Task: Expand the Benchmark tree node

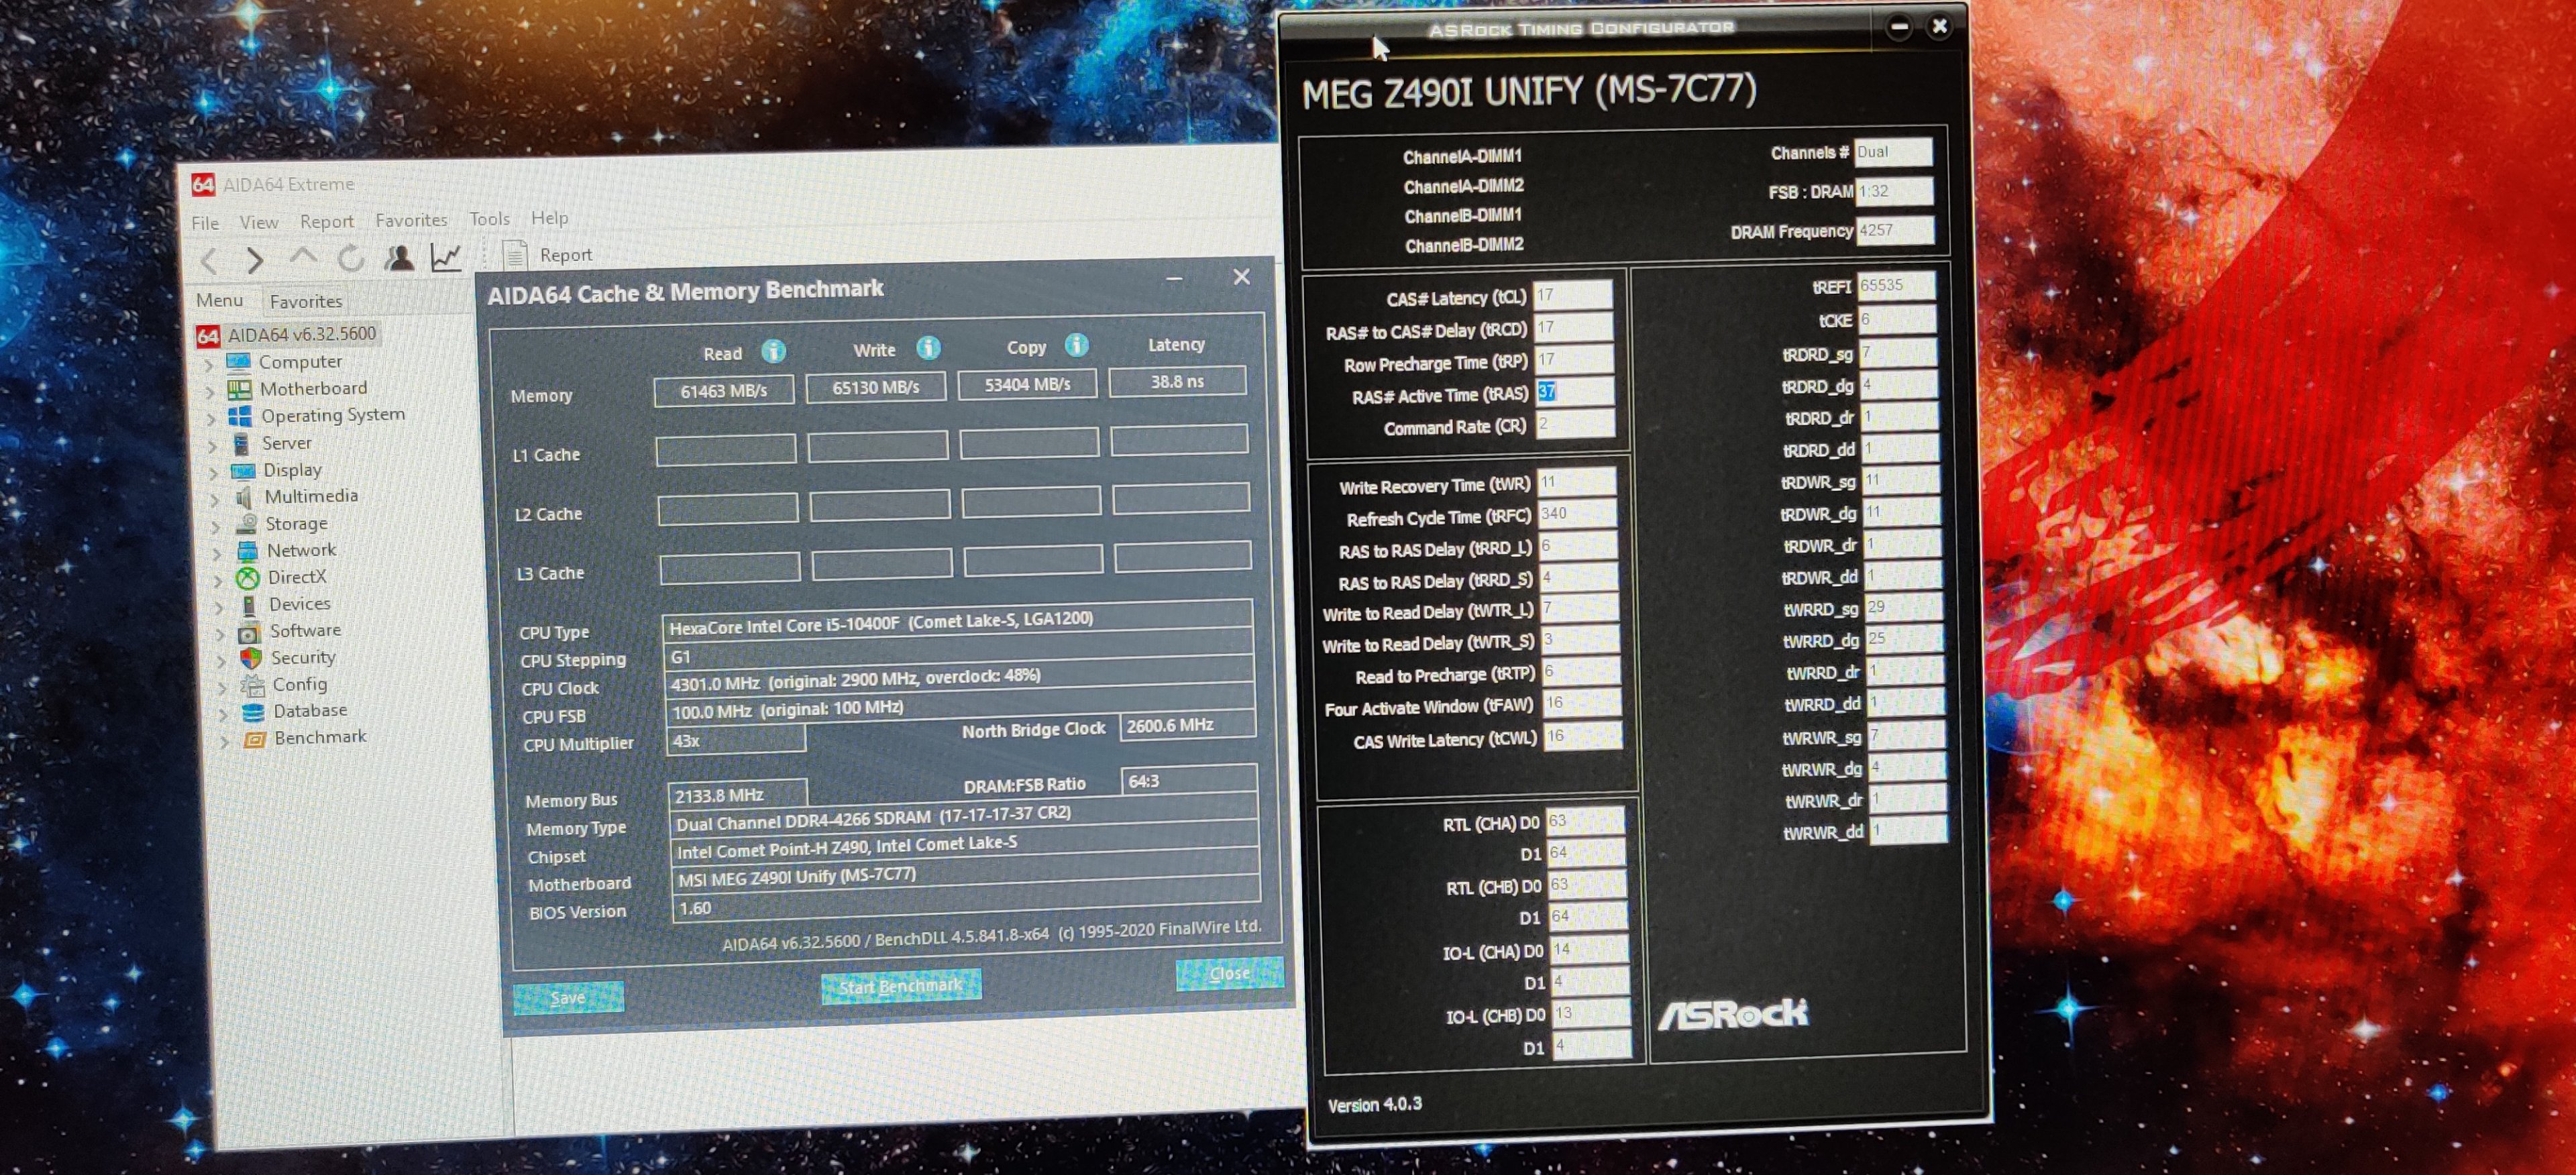Action: pos(224,741)
